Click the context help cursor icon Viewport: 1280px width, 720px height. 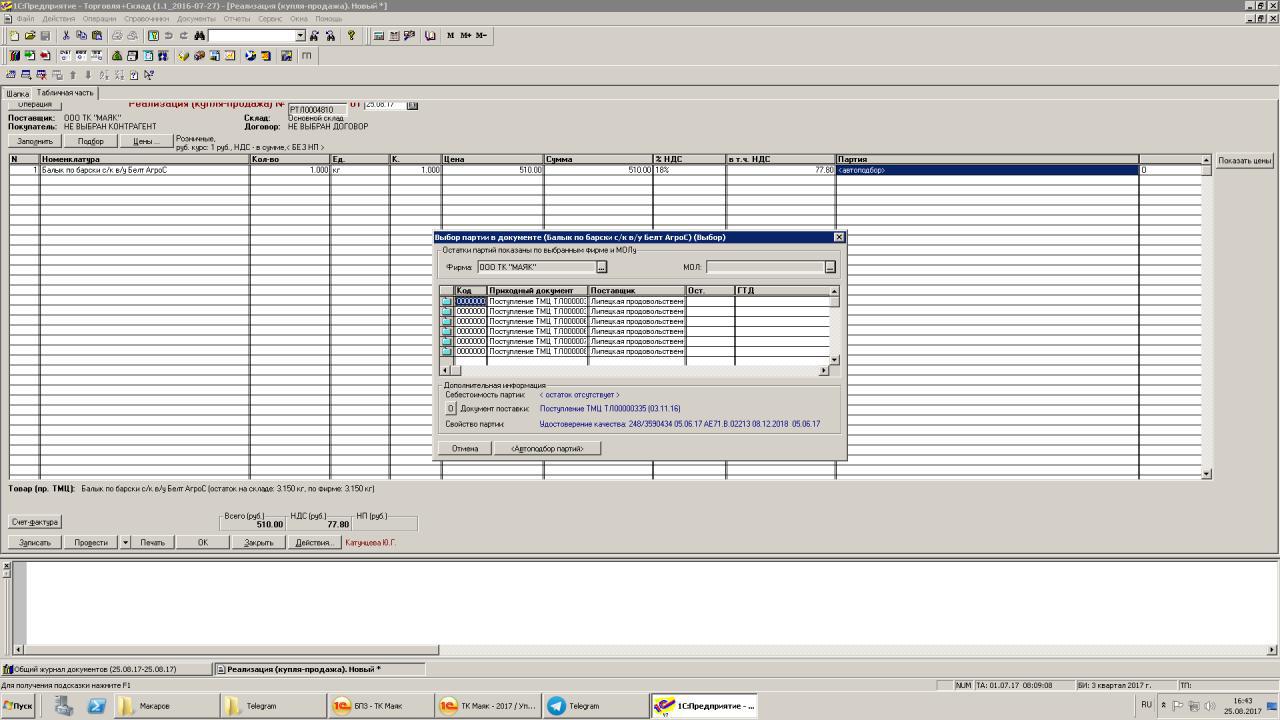pos(149,75)
